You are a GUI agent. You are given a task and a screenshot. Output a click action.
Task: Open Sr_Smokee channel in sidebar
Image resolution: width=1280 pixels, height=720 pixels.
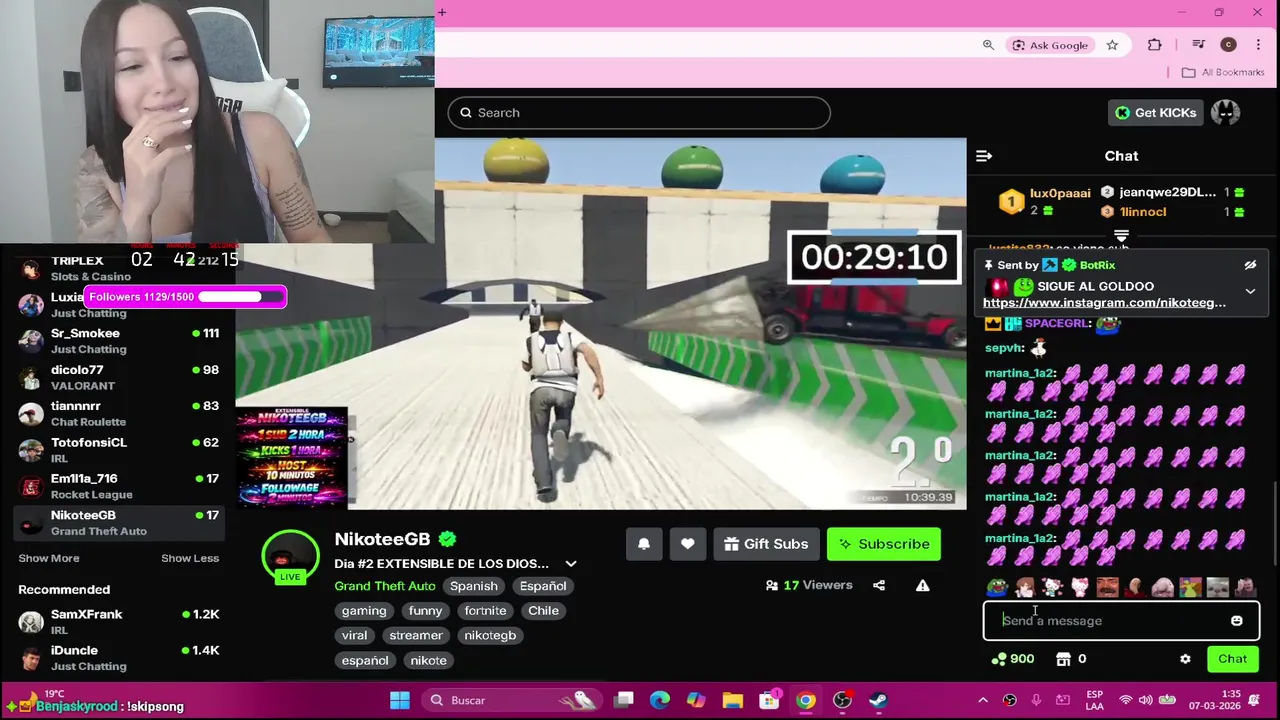coord(118,341)
